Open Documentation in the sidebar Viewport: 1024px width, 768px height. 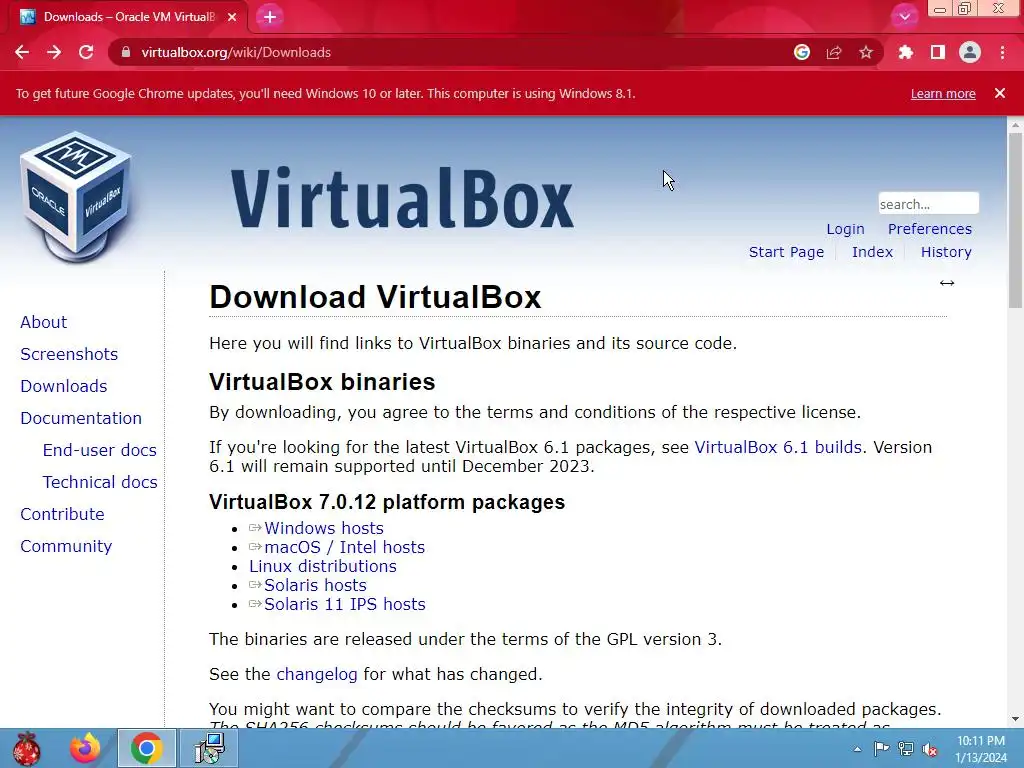point(81,418)
